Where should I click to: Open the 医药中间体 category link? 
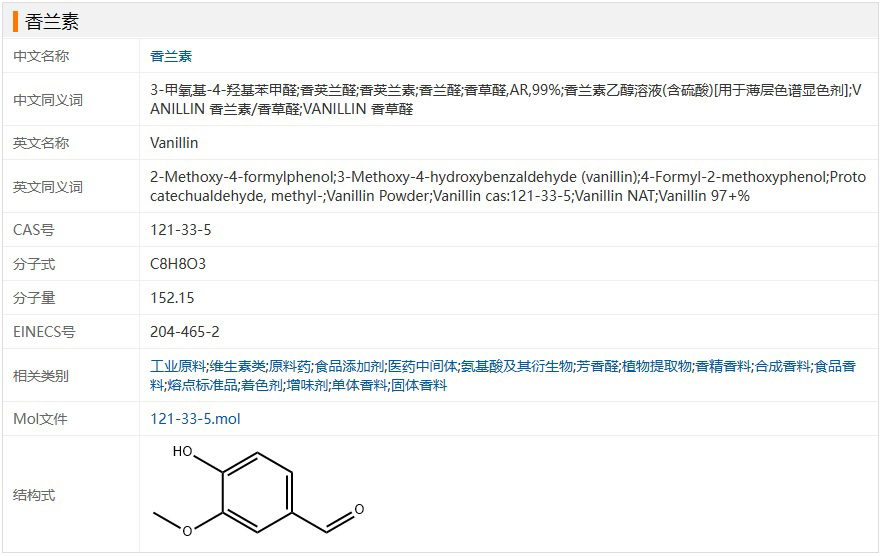(423, 366)
